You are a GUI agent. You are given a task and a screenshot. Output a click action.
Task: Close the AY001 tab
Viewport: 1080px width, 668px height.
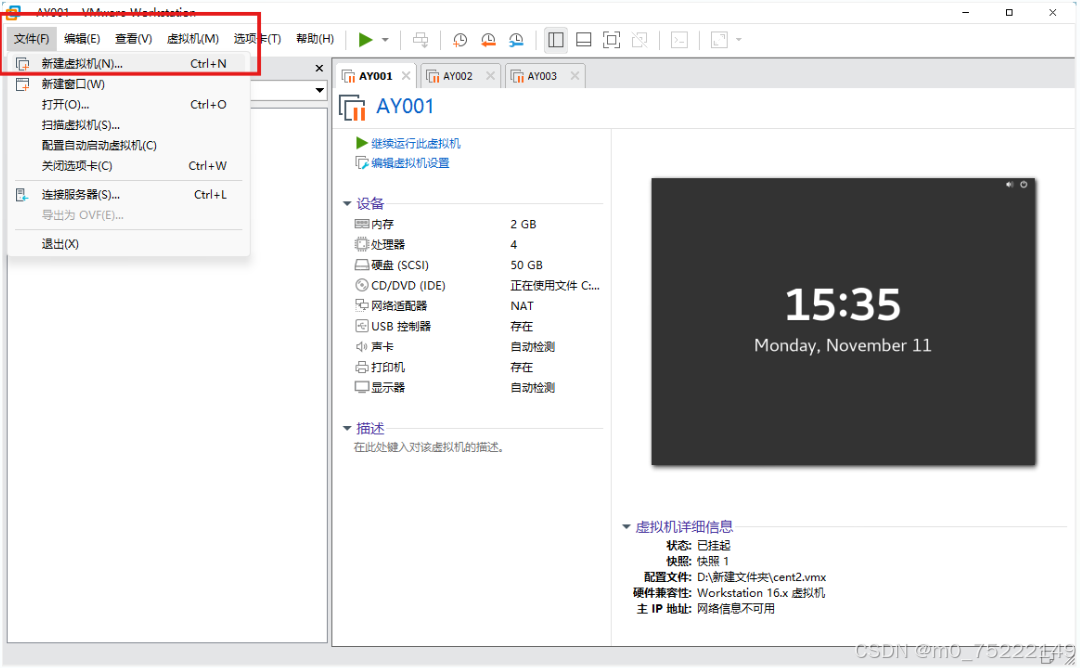[x=406, y=76]
